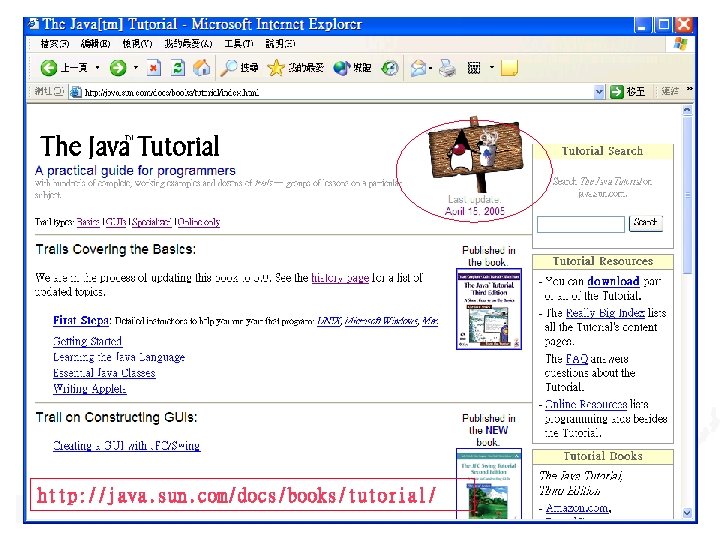The width and height of the screenshot is (720, 540).
Task: Click the Links toolbar label
Action: pyautogui.click(x=670, y=91)
